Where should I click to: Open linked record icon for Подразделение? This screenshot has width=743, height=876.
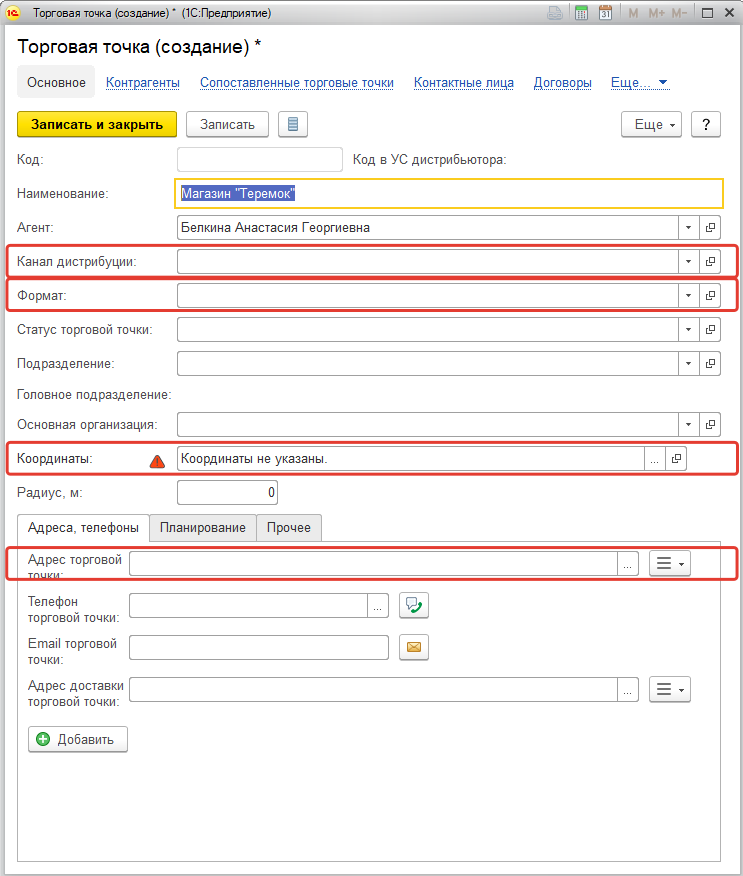click(x=710, y=364)
